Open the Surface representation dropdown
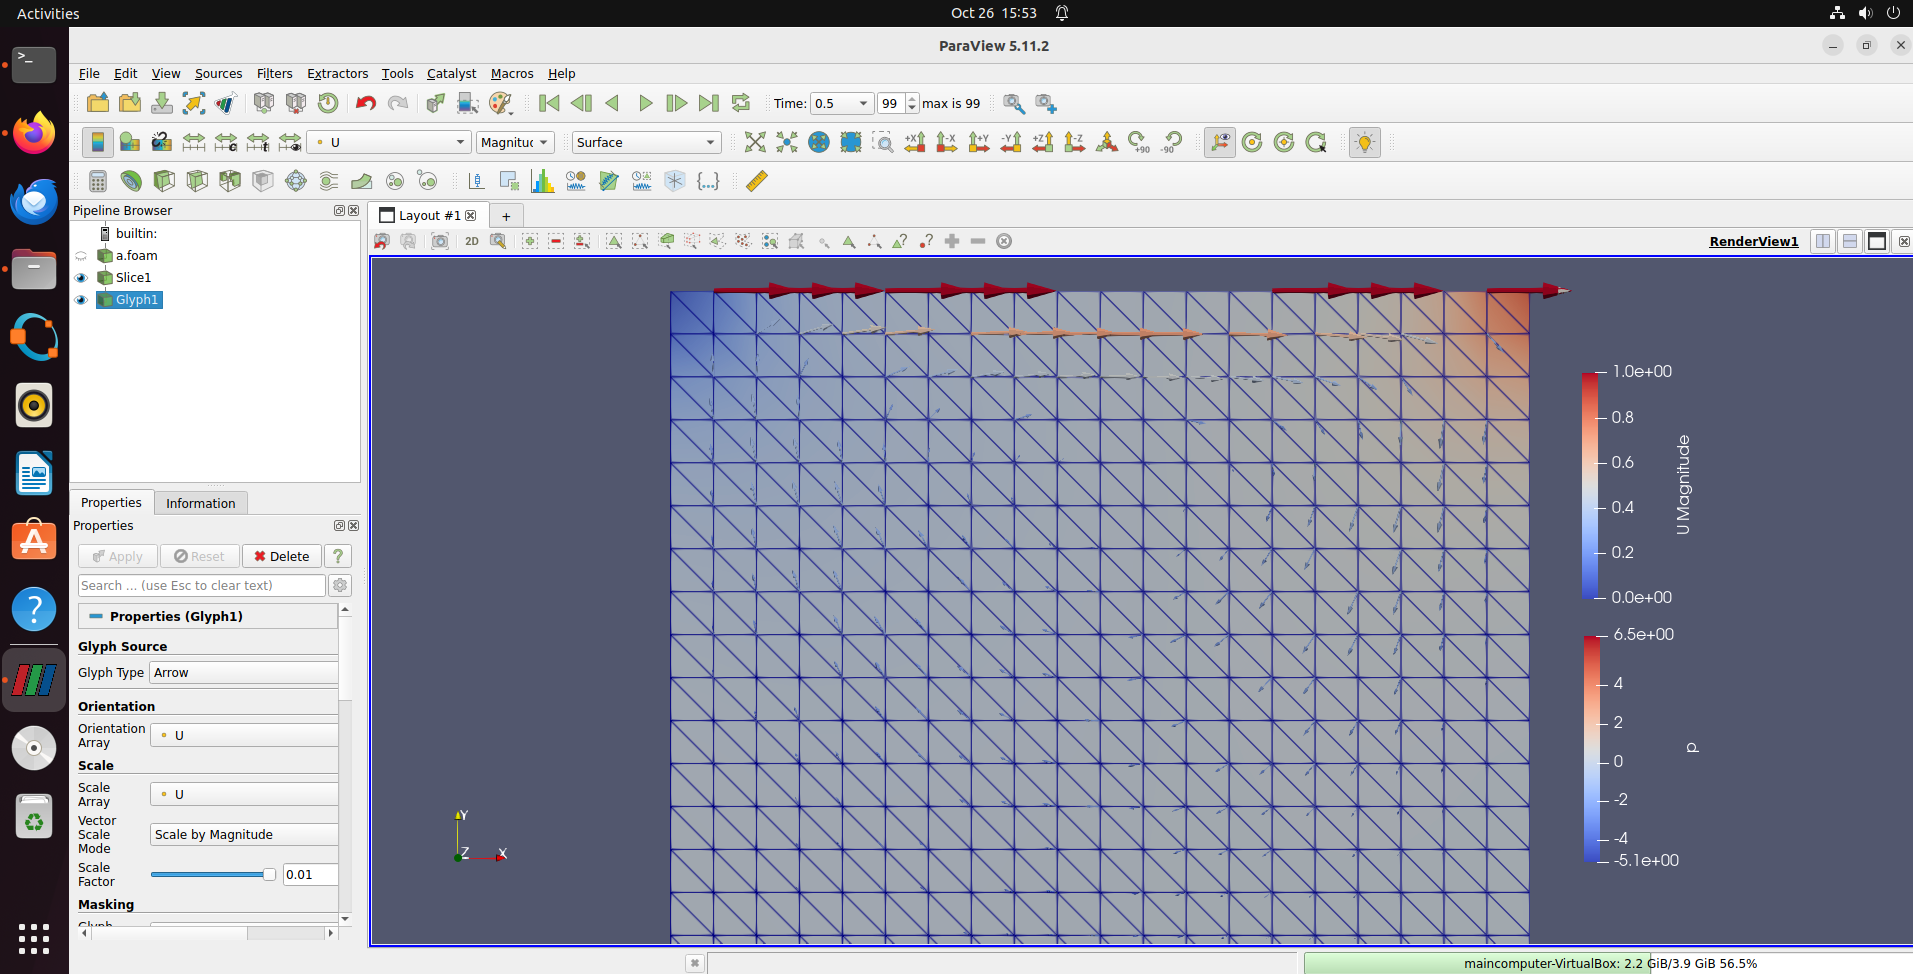This screenshot has height=974, width=1913. pyautogui.click(x=645, y=142)
